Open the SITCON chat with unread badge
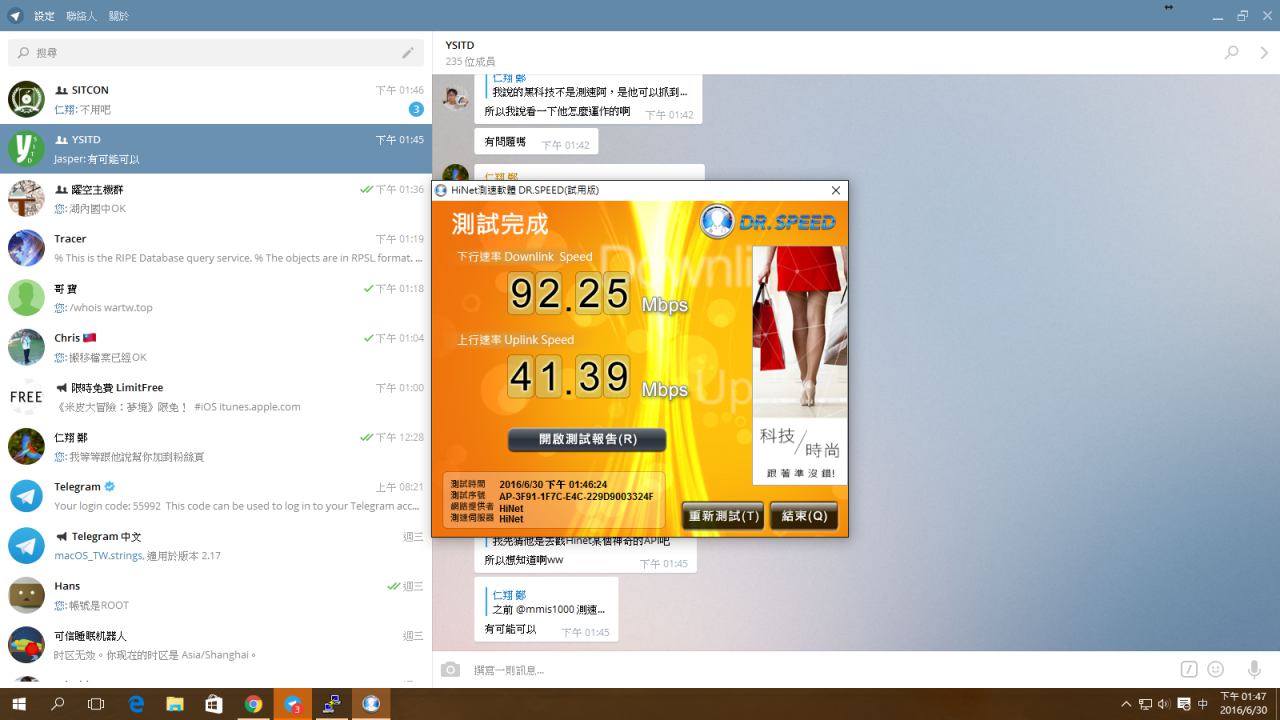Image resolution: width=1280 pixels, height=720 pixels. [x=216, y=99]
